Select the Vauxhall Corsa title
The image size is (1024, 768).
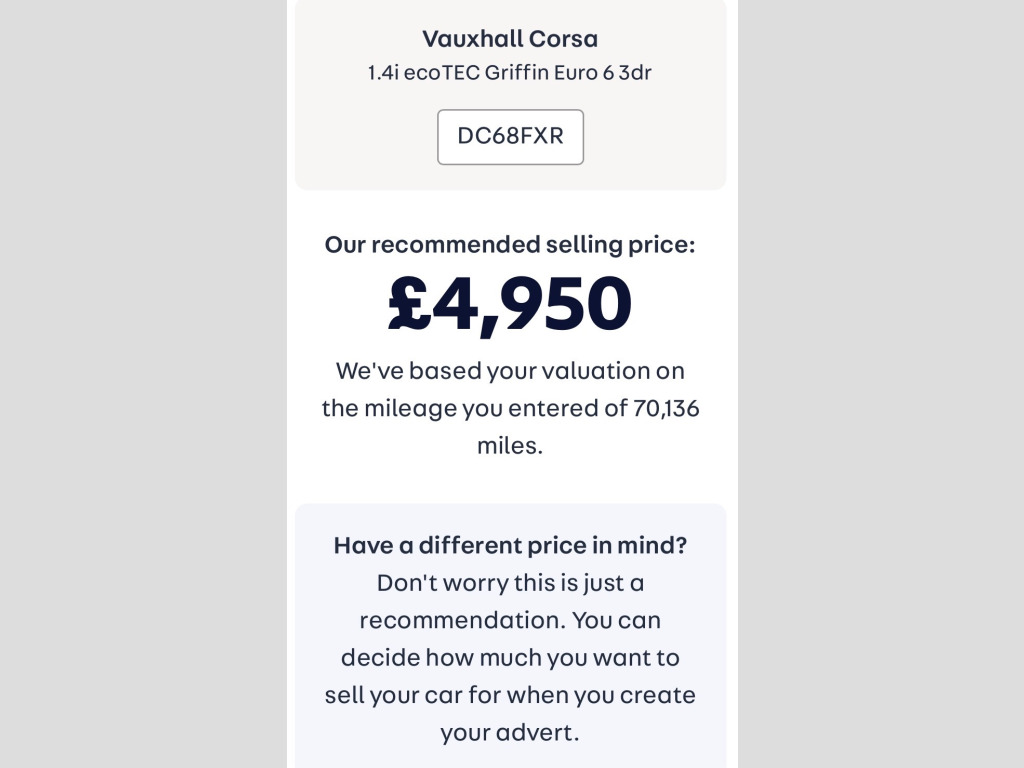(510, 39)
